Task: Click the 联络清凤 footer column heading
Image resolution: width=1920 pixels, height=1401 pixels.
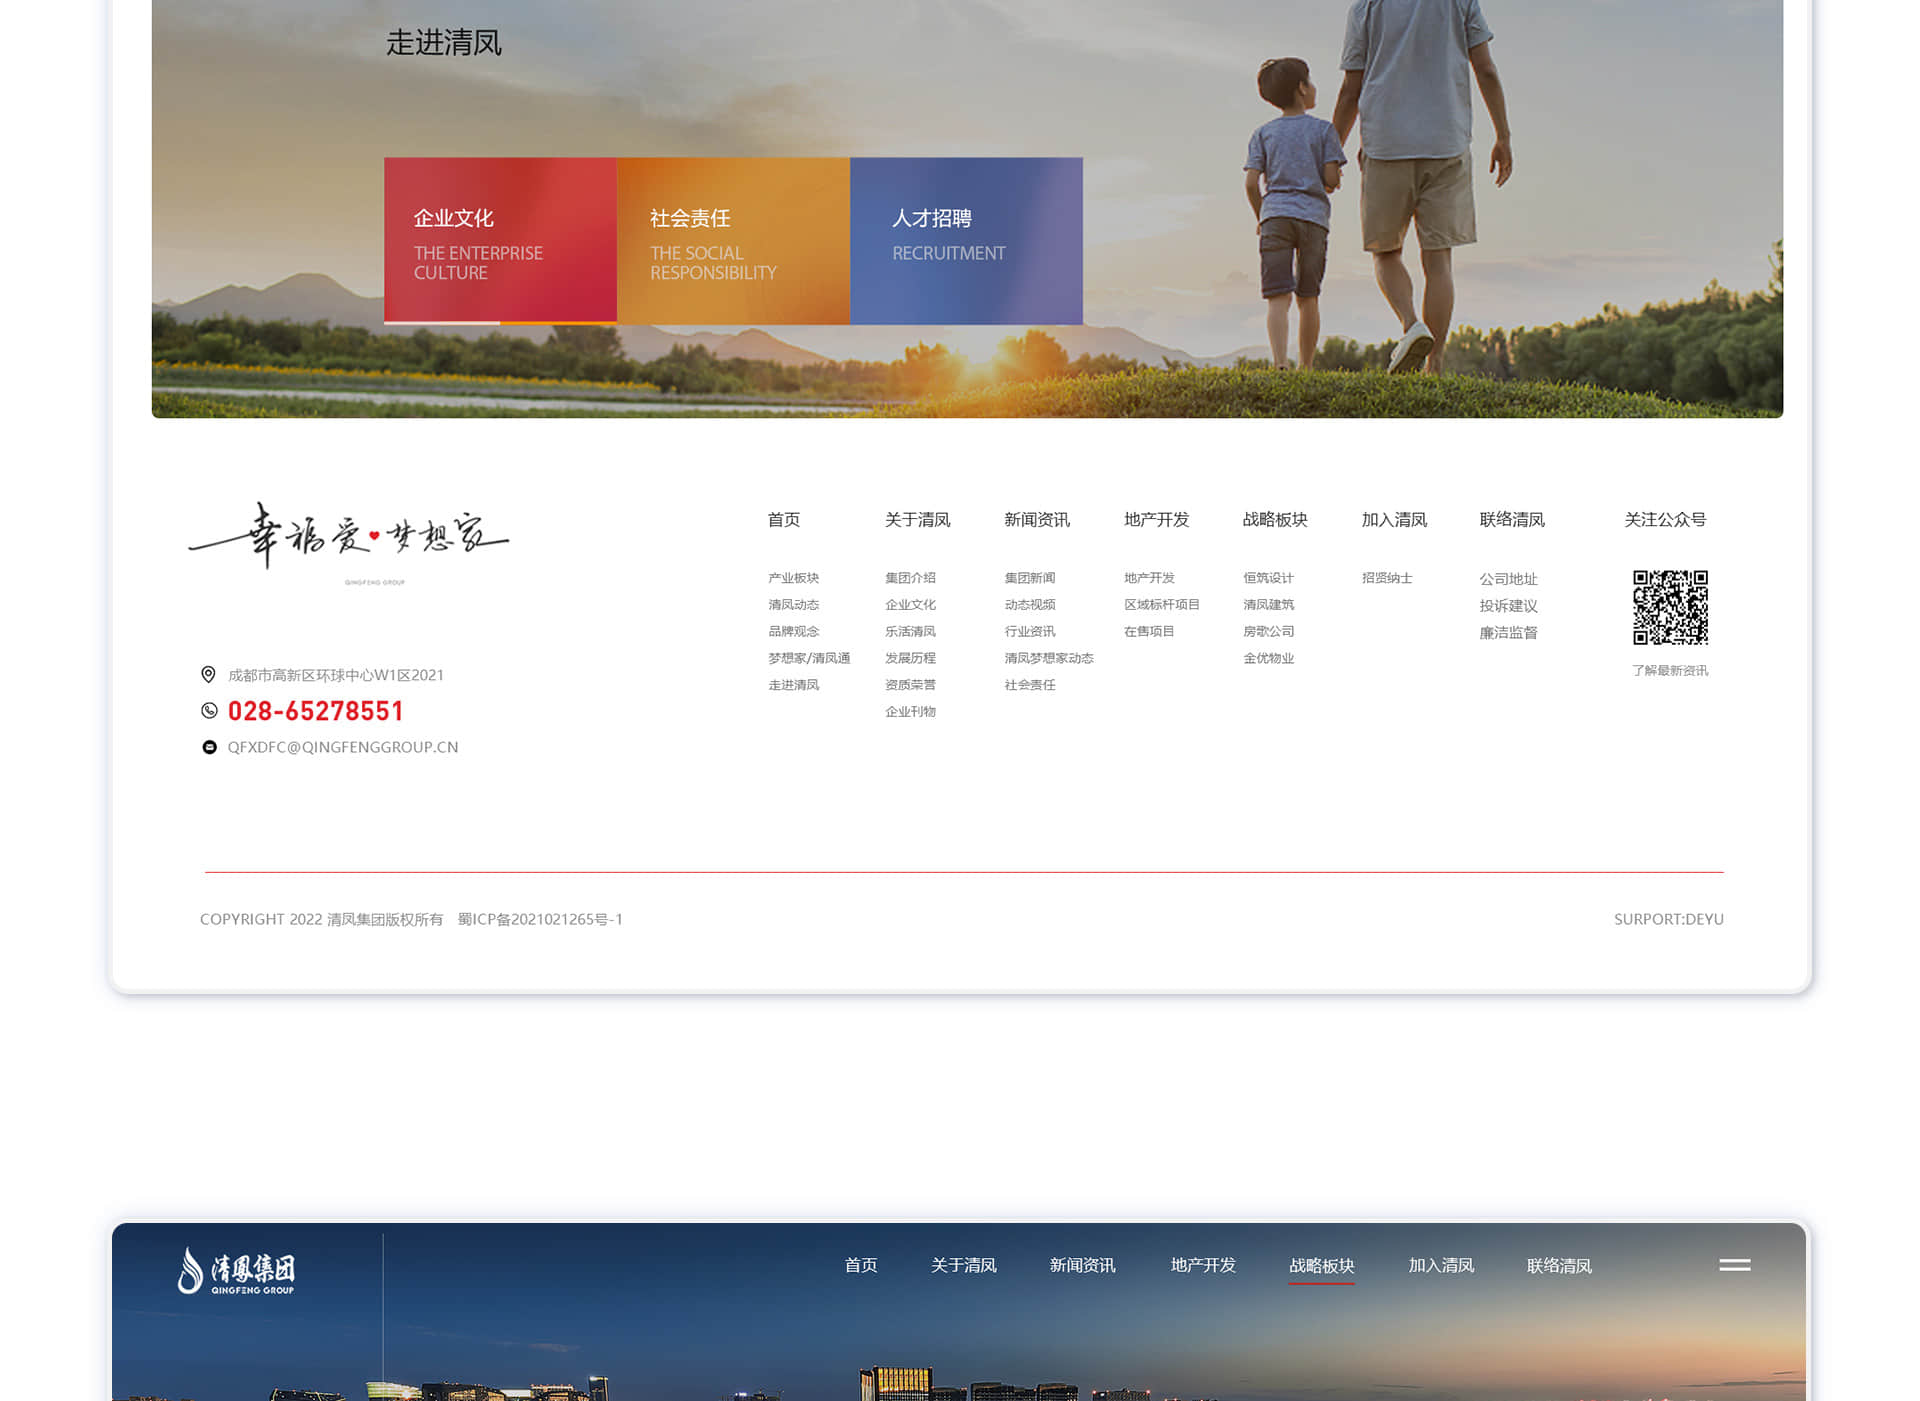Action: (1511, 520)
